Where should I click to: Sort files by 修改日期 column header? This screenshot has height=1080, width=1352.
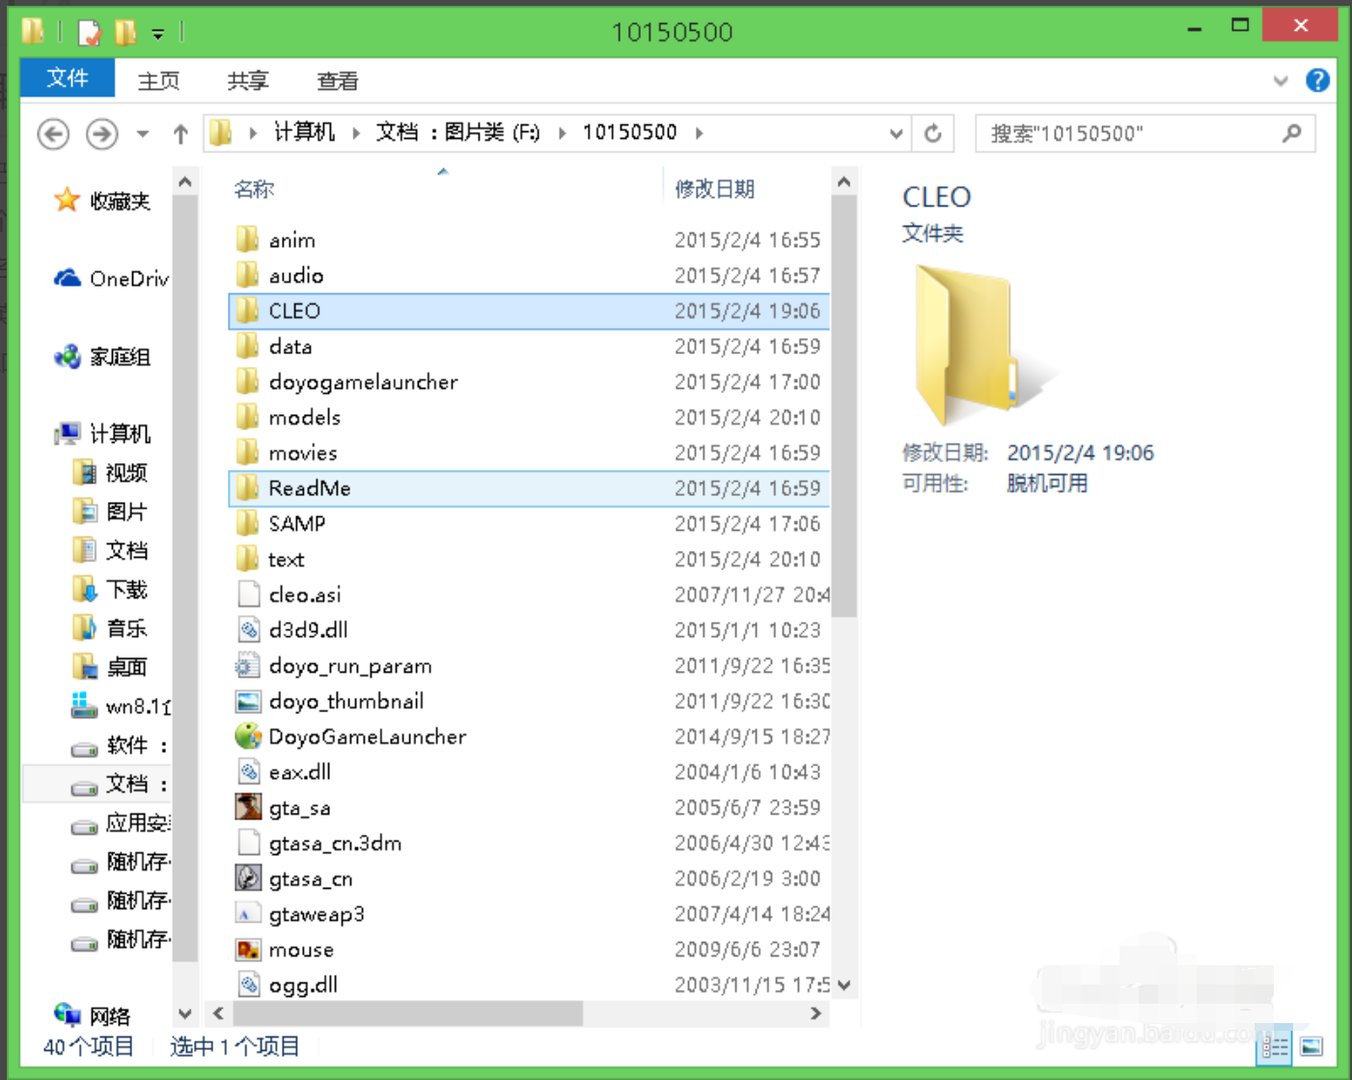[x=714, y=189]
